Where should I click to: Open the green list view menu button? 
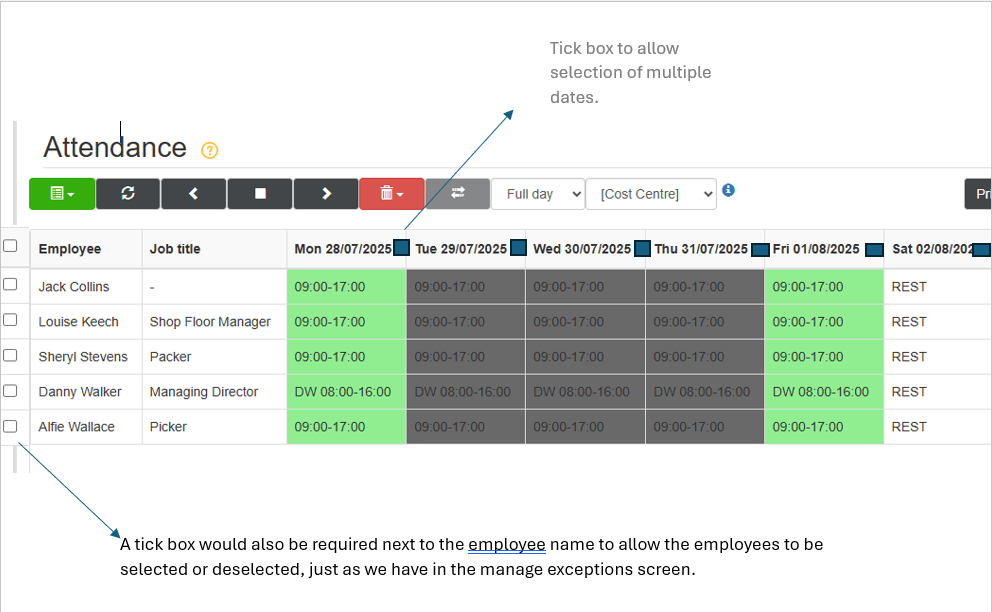pyautogui.click(x=62, y=194)
